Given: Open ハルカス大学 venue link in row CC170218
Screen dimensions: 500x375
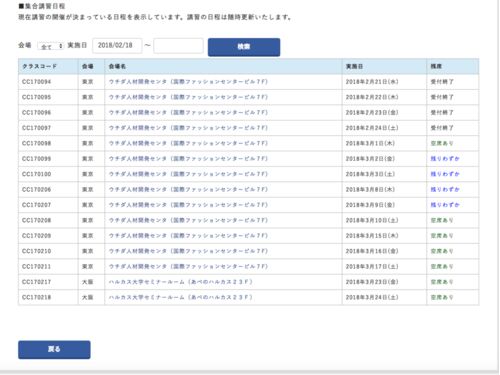Looking at the screenshot, I should click(181, 297).
